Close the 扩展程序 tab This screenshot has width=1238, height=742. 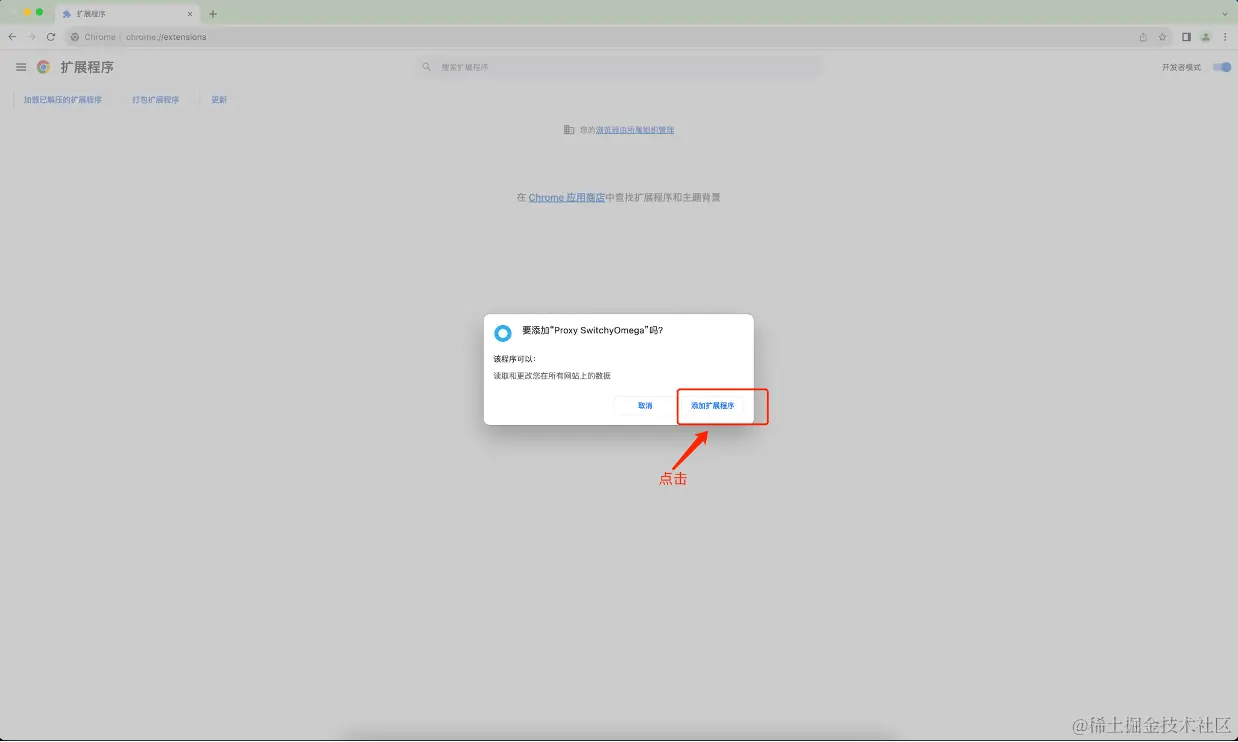pyautogui.click(x=190, y=14)
